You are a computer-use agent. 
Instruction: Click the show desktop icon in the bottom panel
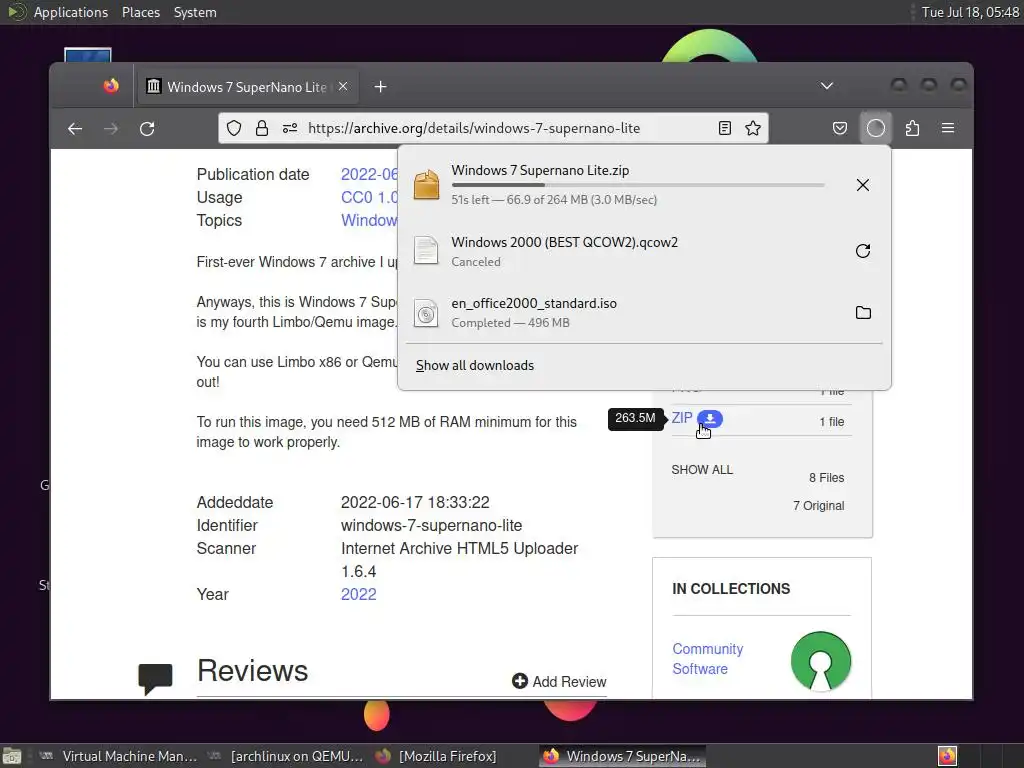tap(12, 756)
